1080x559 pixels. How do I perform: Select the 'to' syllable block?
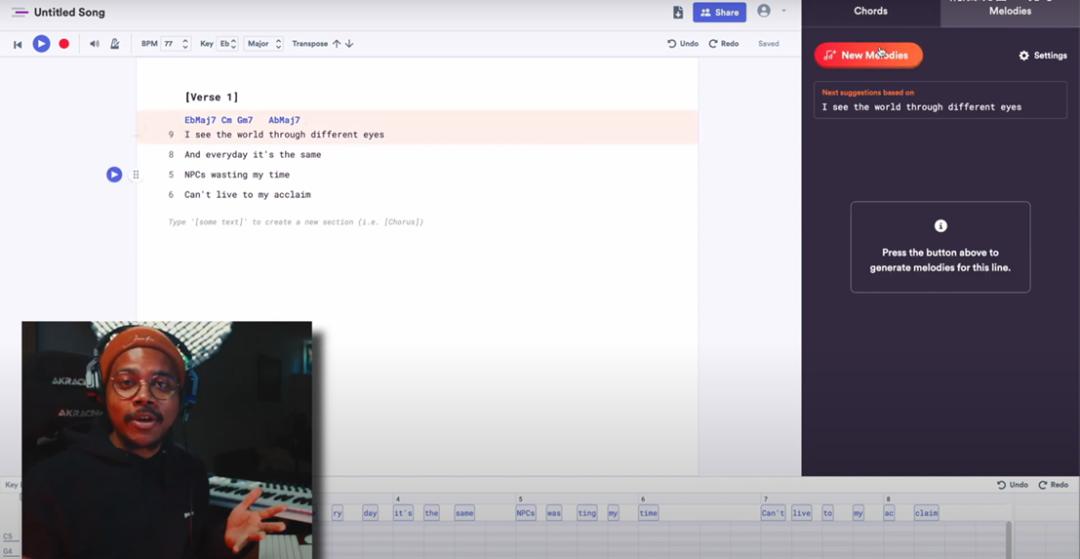coord(827,513)
